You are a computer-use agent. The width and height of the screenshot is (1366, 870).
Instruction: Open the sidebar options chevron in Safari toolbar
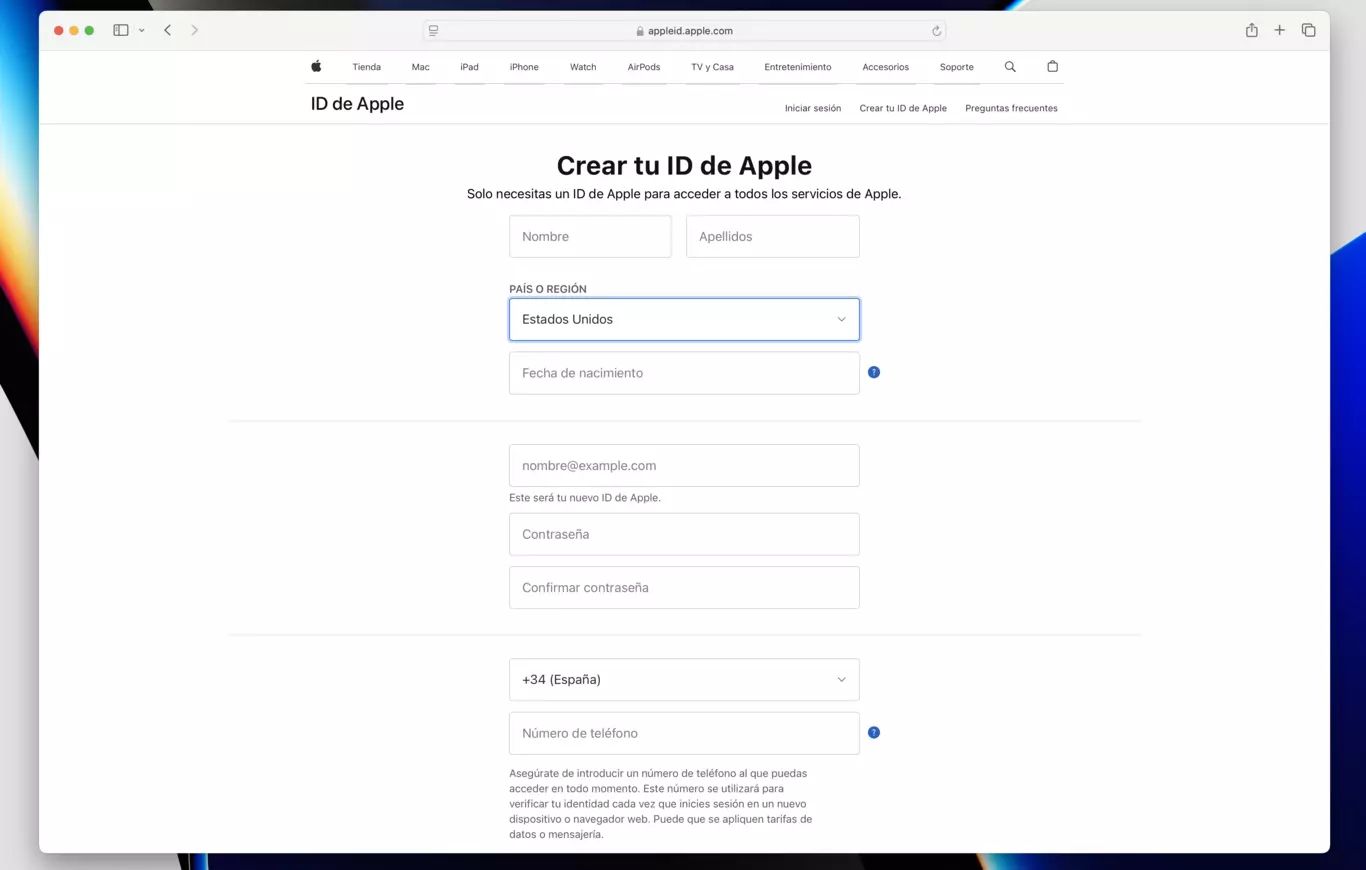tap(141, 31)
